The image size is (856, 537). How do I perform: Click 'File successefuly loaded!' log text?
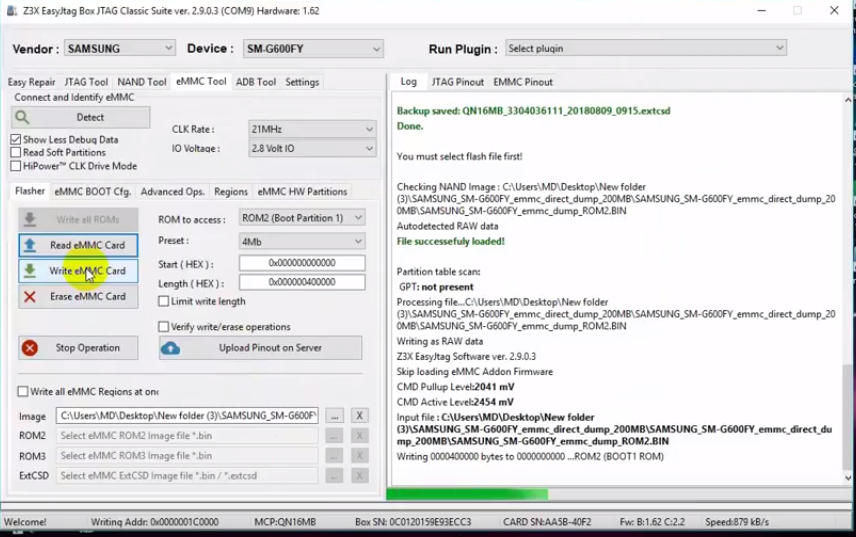(x=450, y=241)
